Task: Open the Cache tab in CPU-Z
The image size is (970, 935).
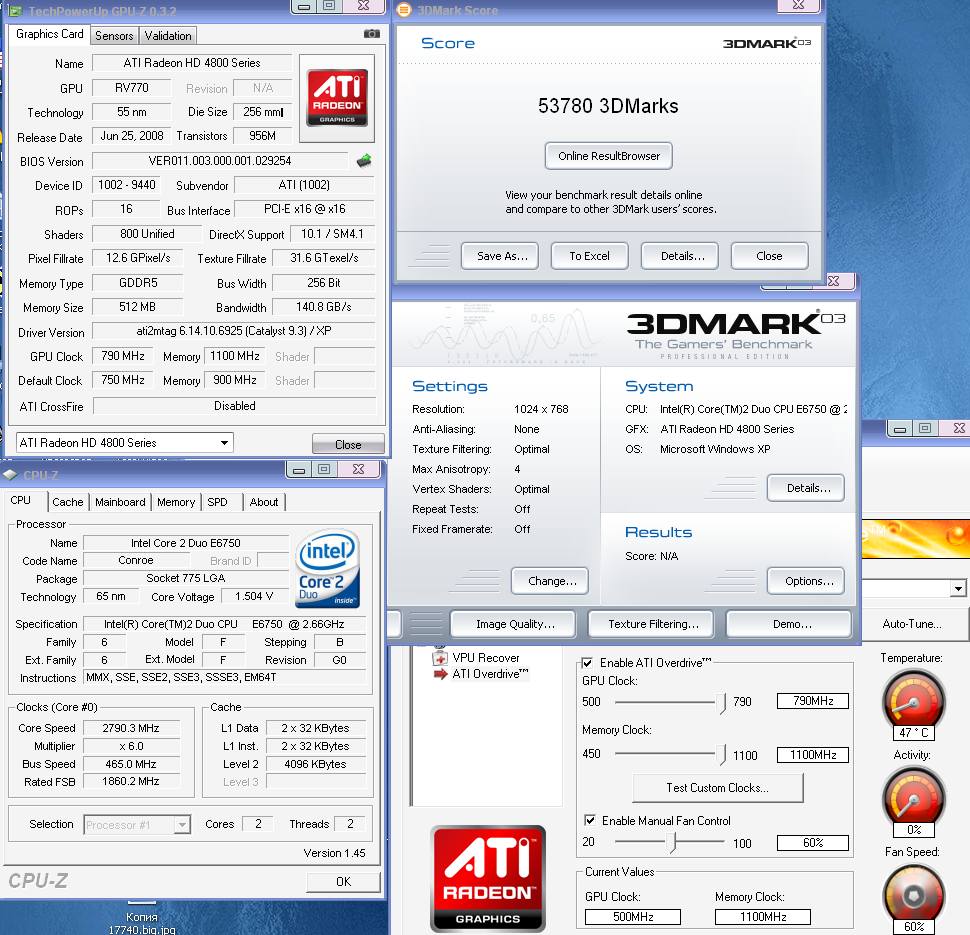Action: (x=67, y=502)
